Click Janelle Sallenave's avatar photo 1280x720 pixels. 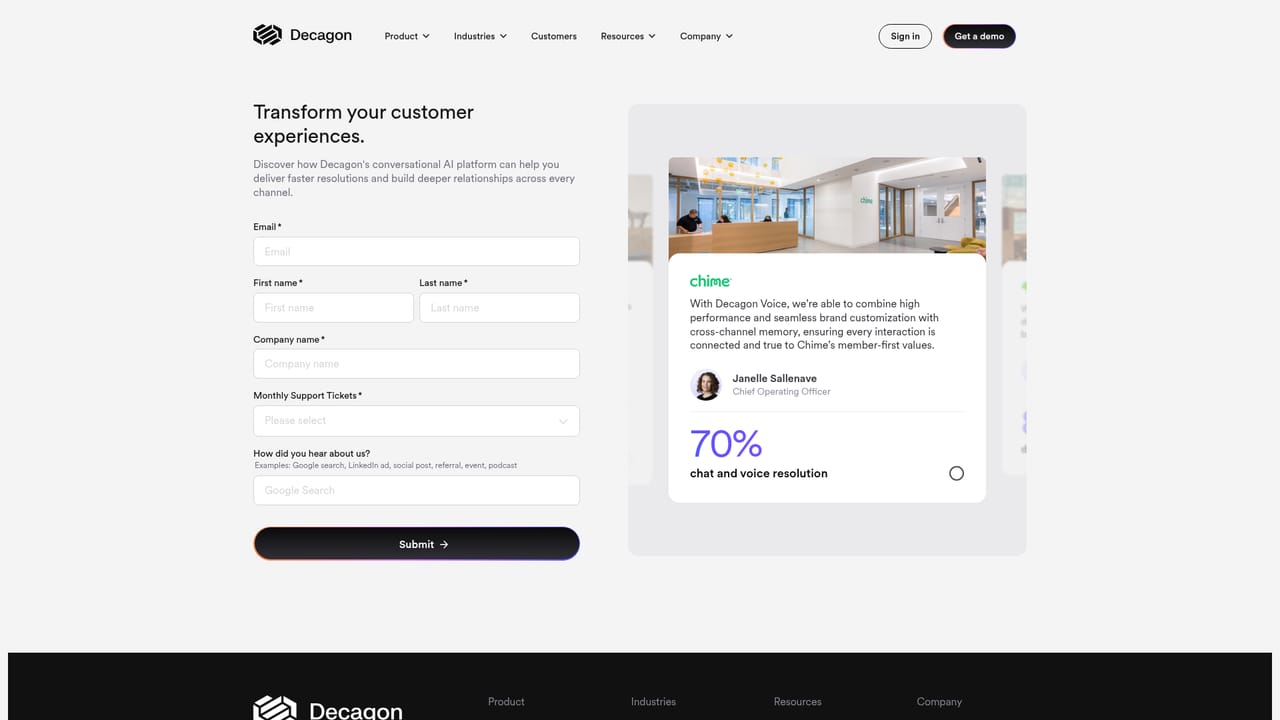coord(706,385)
